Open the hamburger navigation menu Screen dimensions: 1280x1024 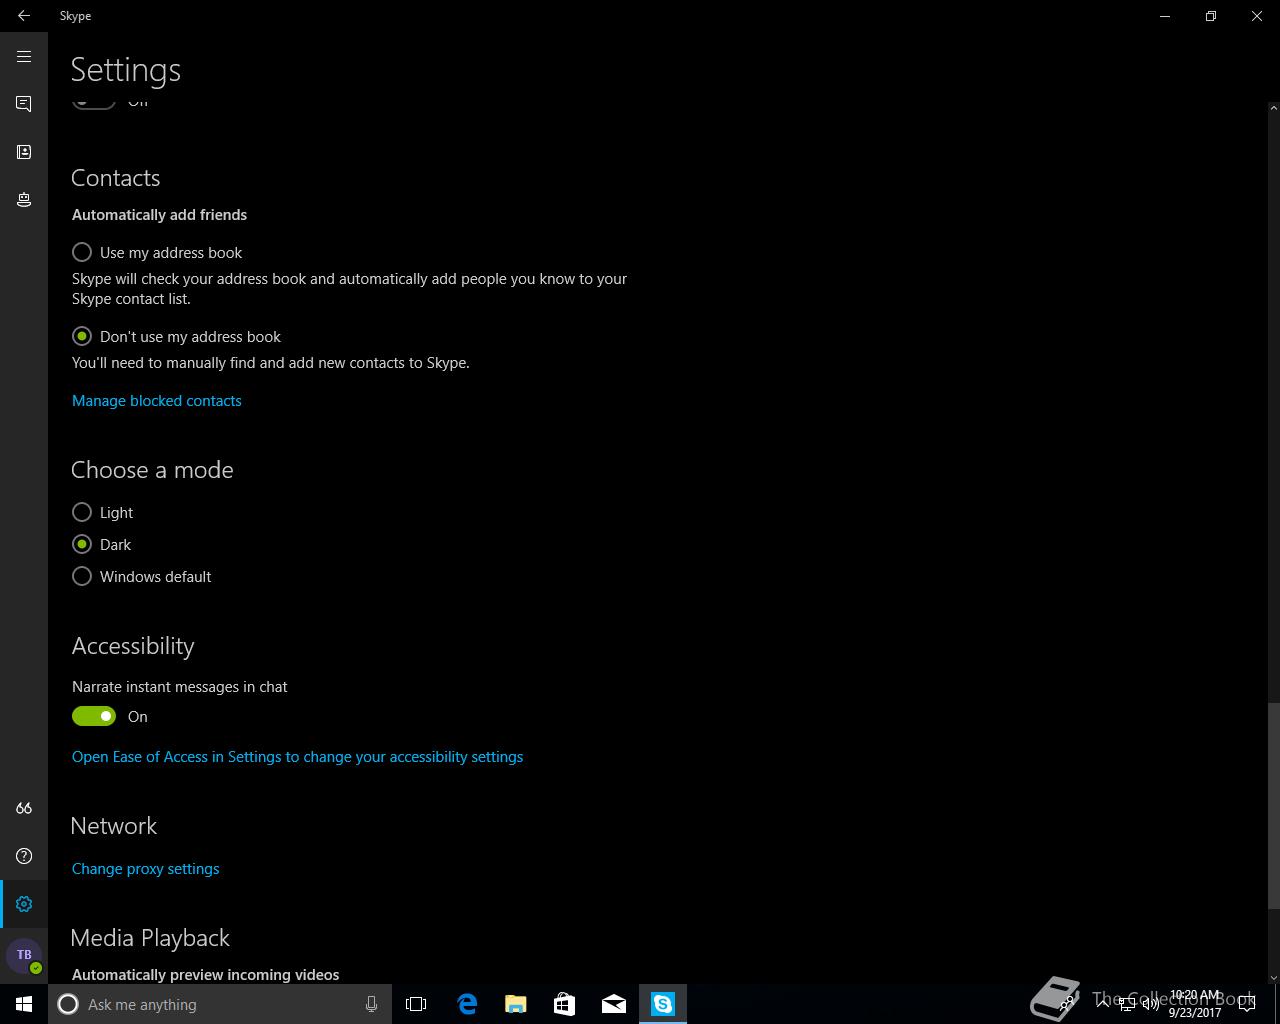(24, 56)
